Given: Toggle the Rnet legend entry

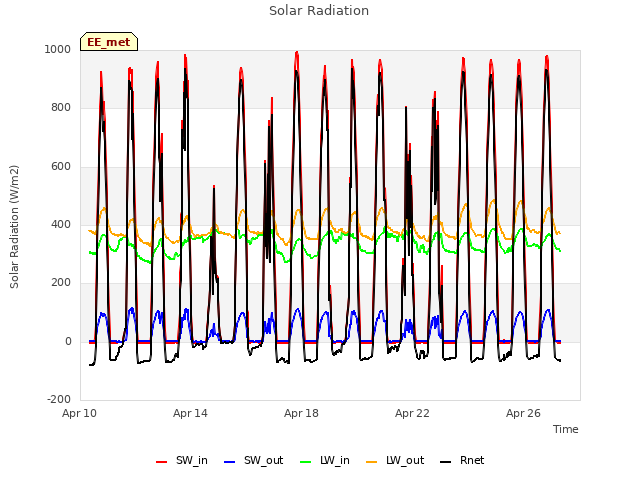Looking at the screenshot, I should (x=462, y=461).
